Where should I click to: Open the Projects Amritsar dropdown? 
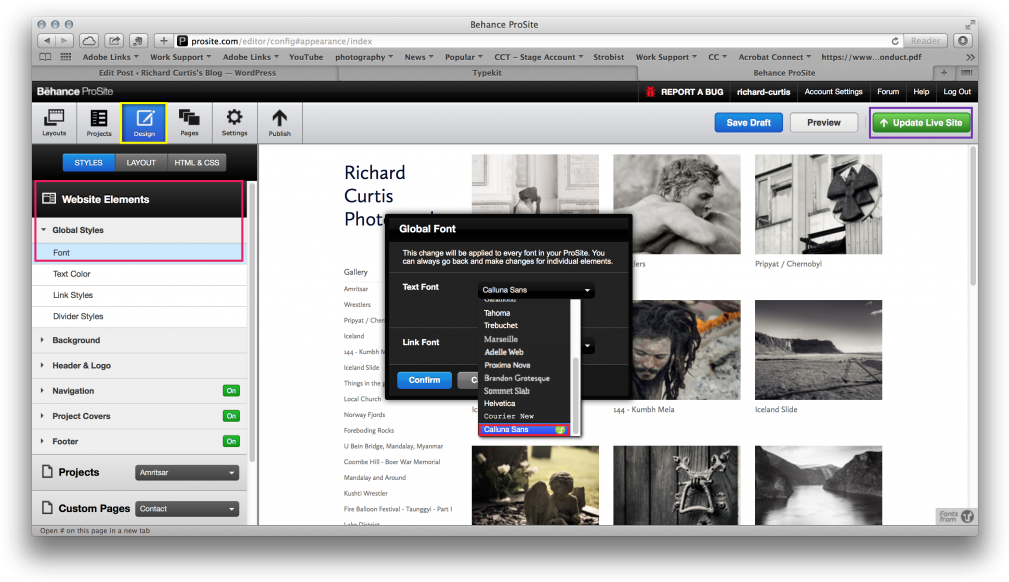pyautogui.click(x=187, y=473)
